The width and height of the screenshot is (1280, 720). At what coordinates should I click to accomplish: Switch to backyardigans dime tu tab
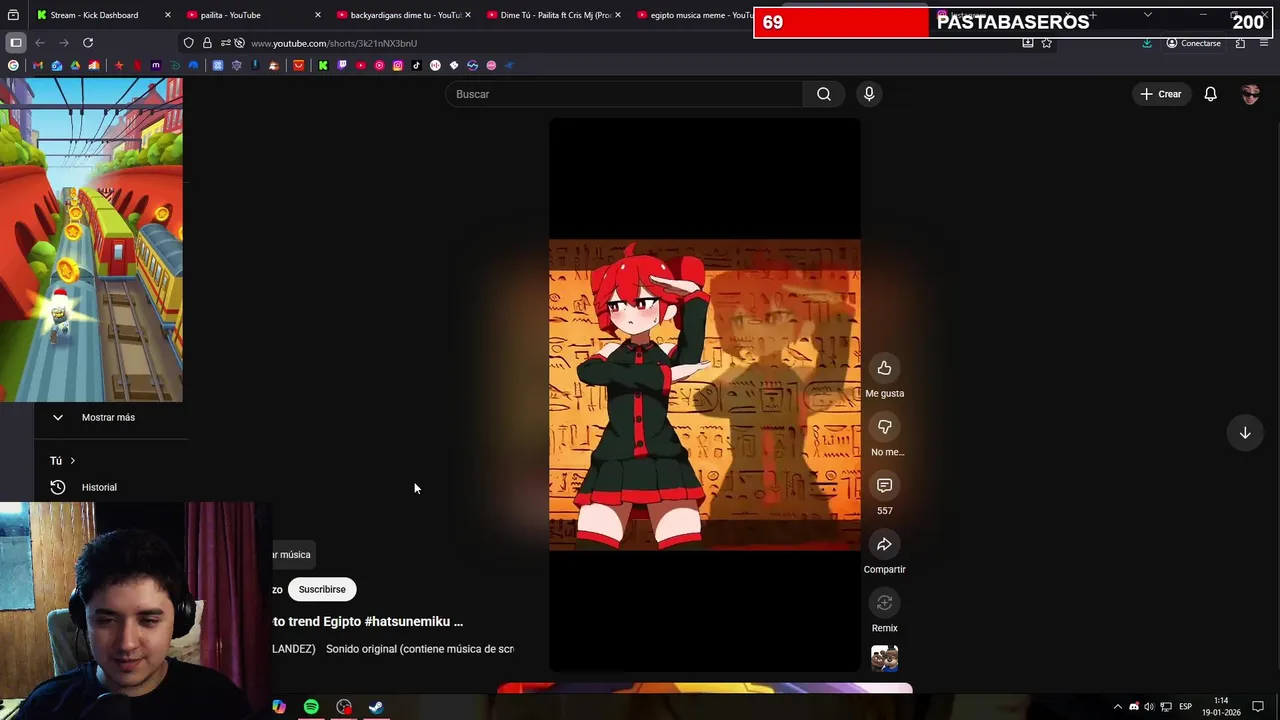coord(405,15)
